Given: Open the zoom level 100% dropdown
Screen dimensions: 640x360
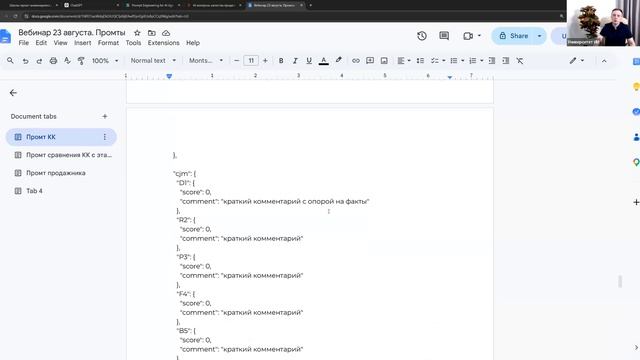Looking at the screenshot, I should tap(105, 60).
